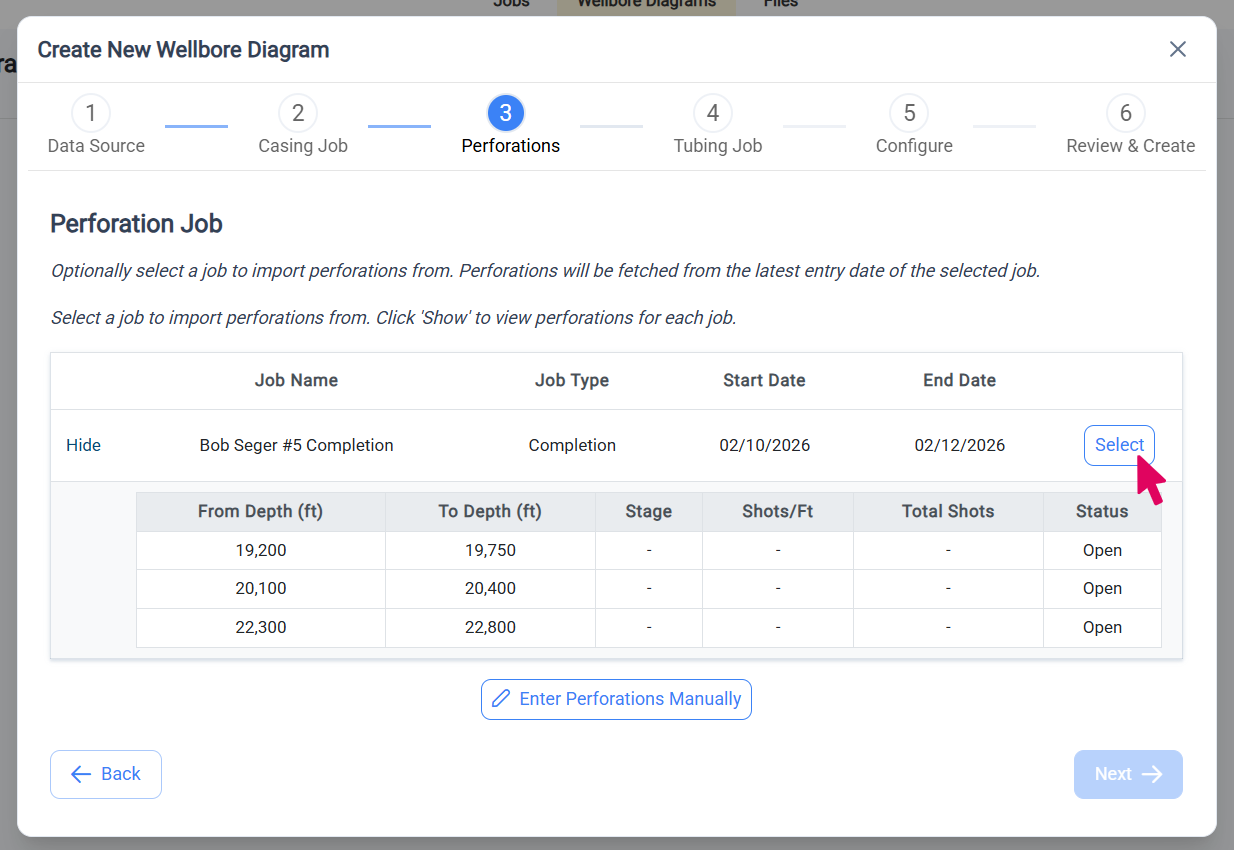Click the Perforation Job heading
The image size is (1234, 850).
[x=136, y=224]
